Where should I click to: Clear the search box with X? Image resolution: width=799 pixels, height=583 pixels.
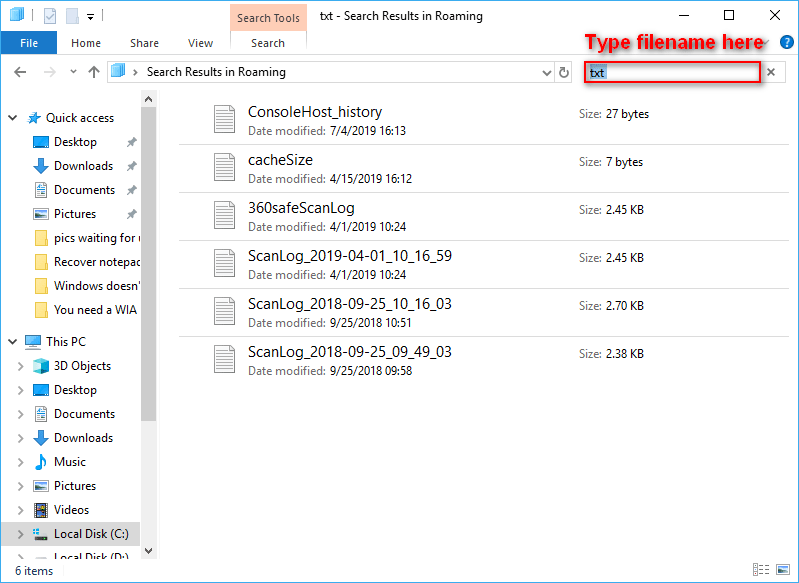[x=771, y=72]
